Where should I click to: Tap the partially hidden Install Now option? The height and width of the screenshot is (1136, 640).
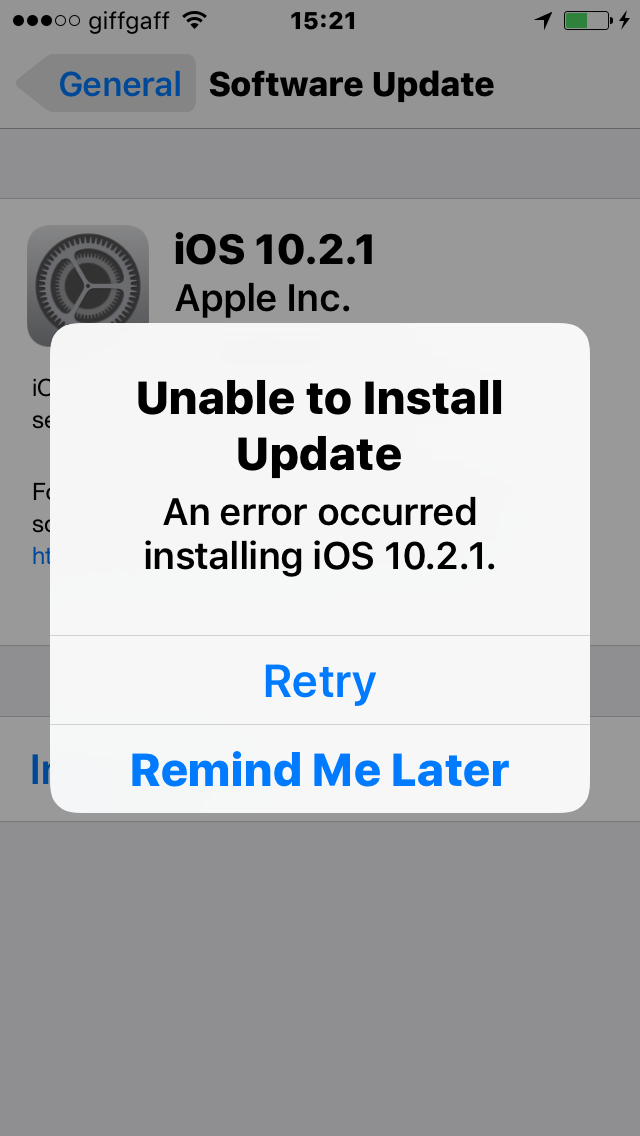pos(41,769)
